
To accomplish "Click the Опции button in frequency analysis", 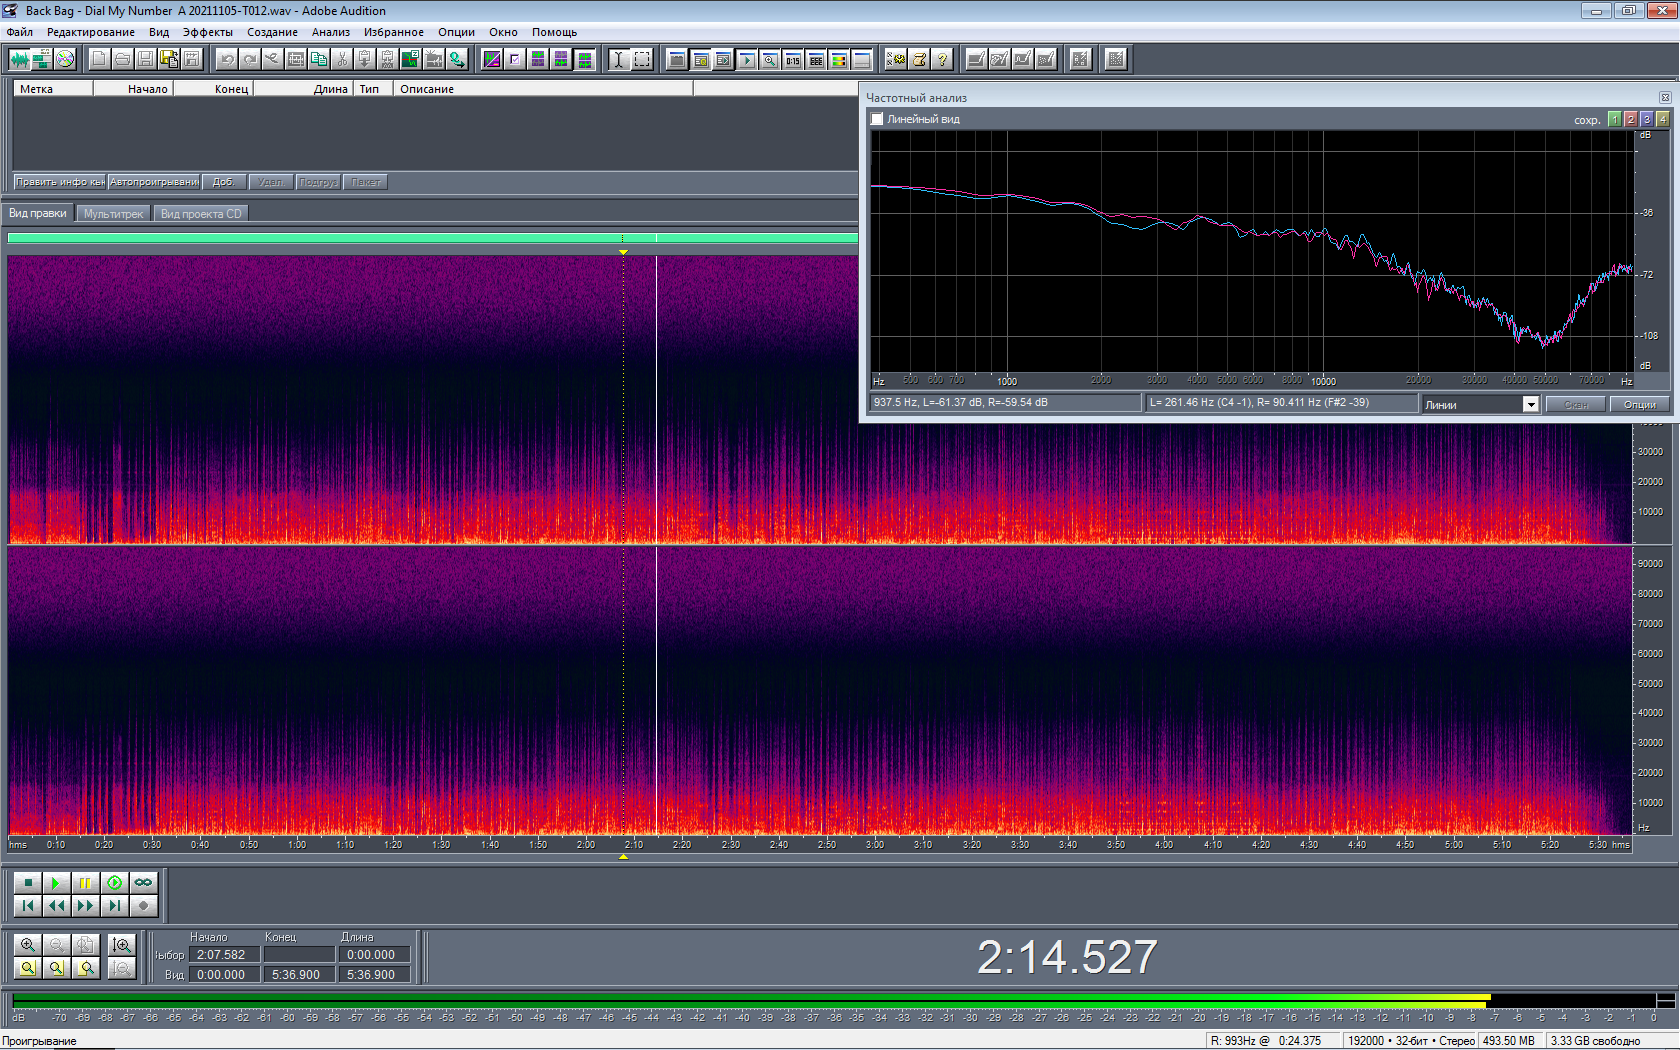I will click(1639, 404).
